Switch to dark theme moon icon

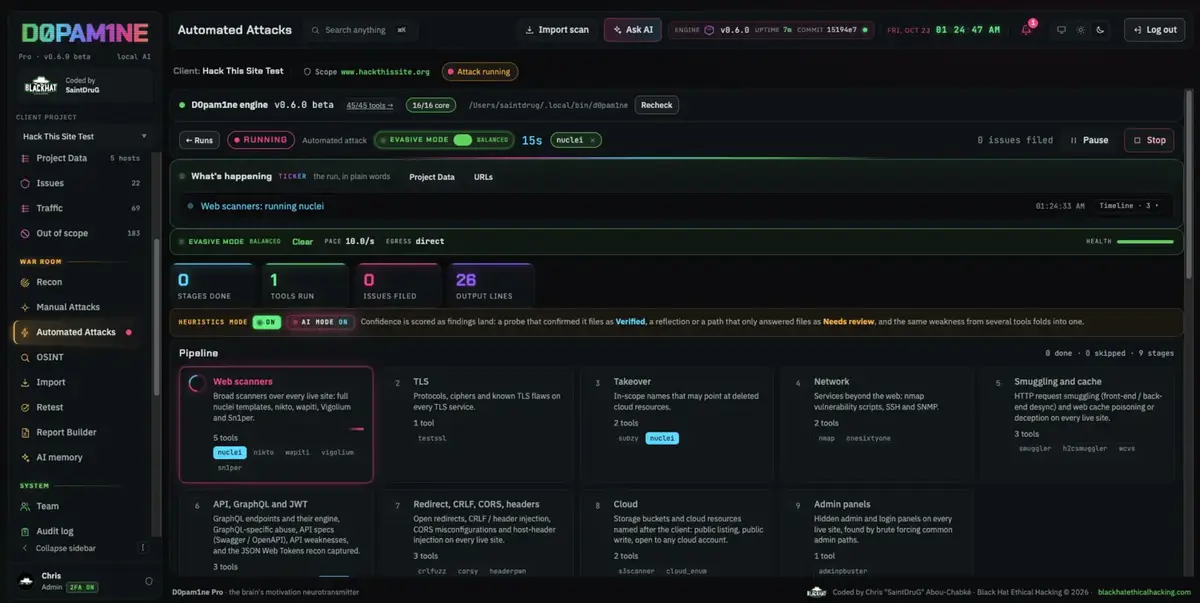(1100, 30)
